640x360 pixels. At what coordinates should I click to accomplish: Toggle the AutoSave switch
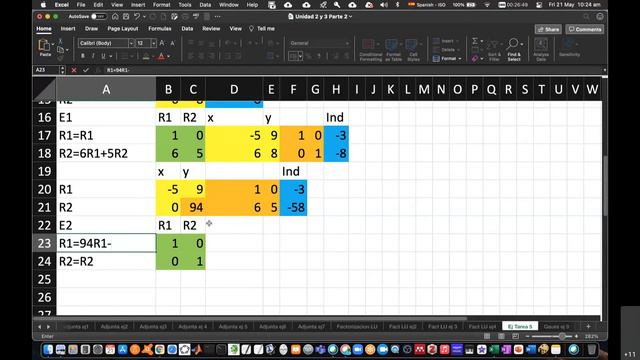(98, 17)
